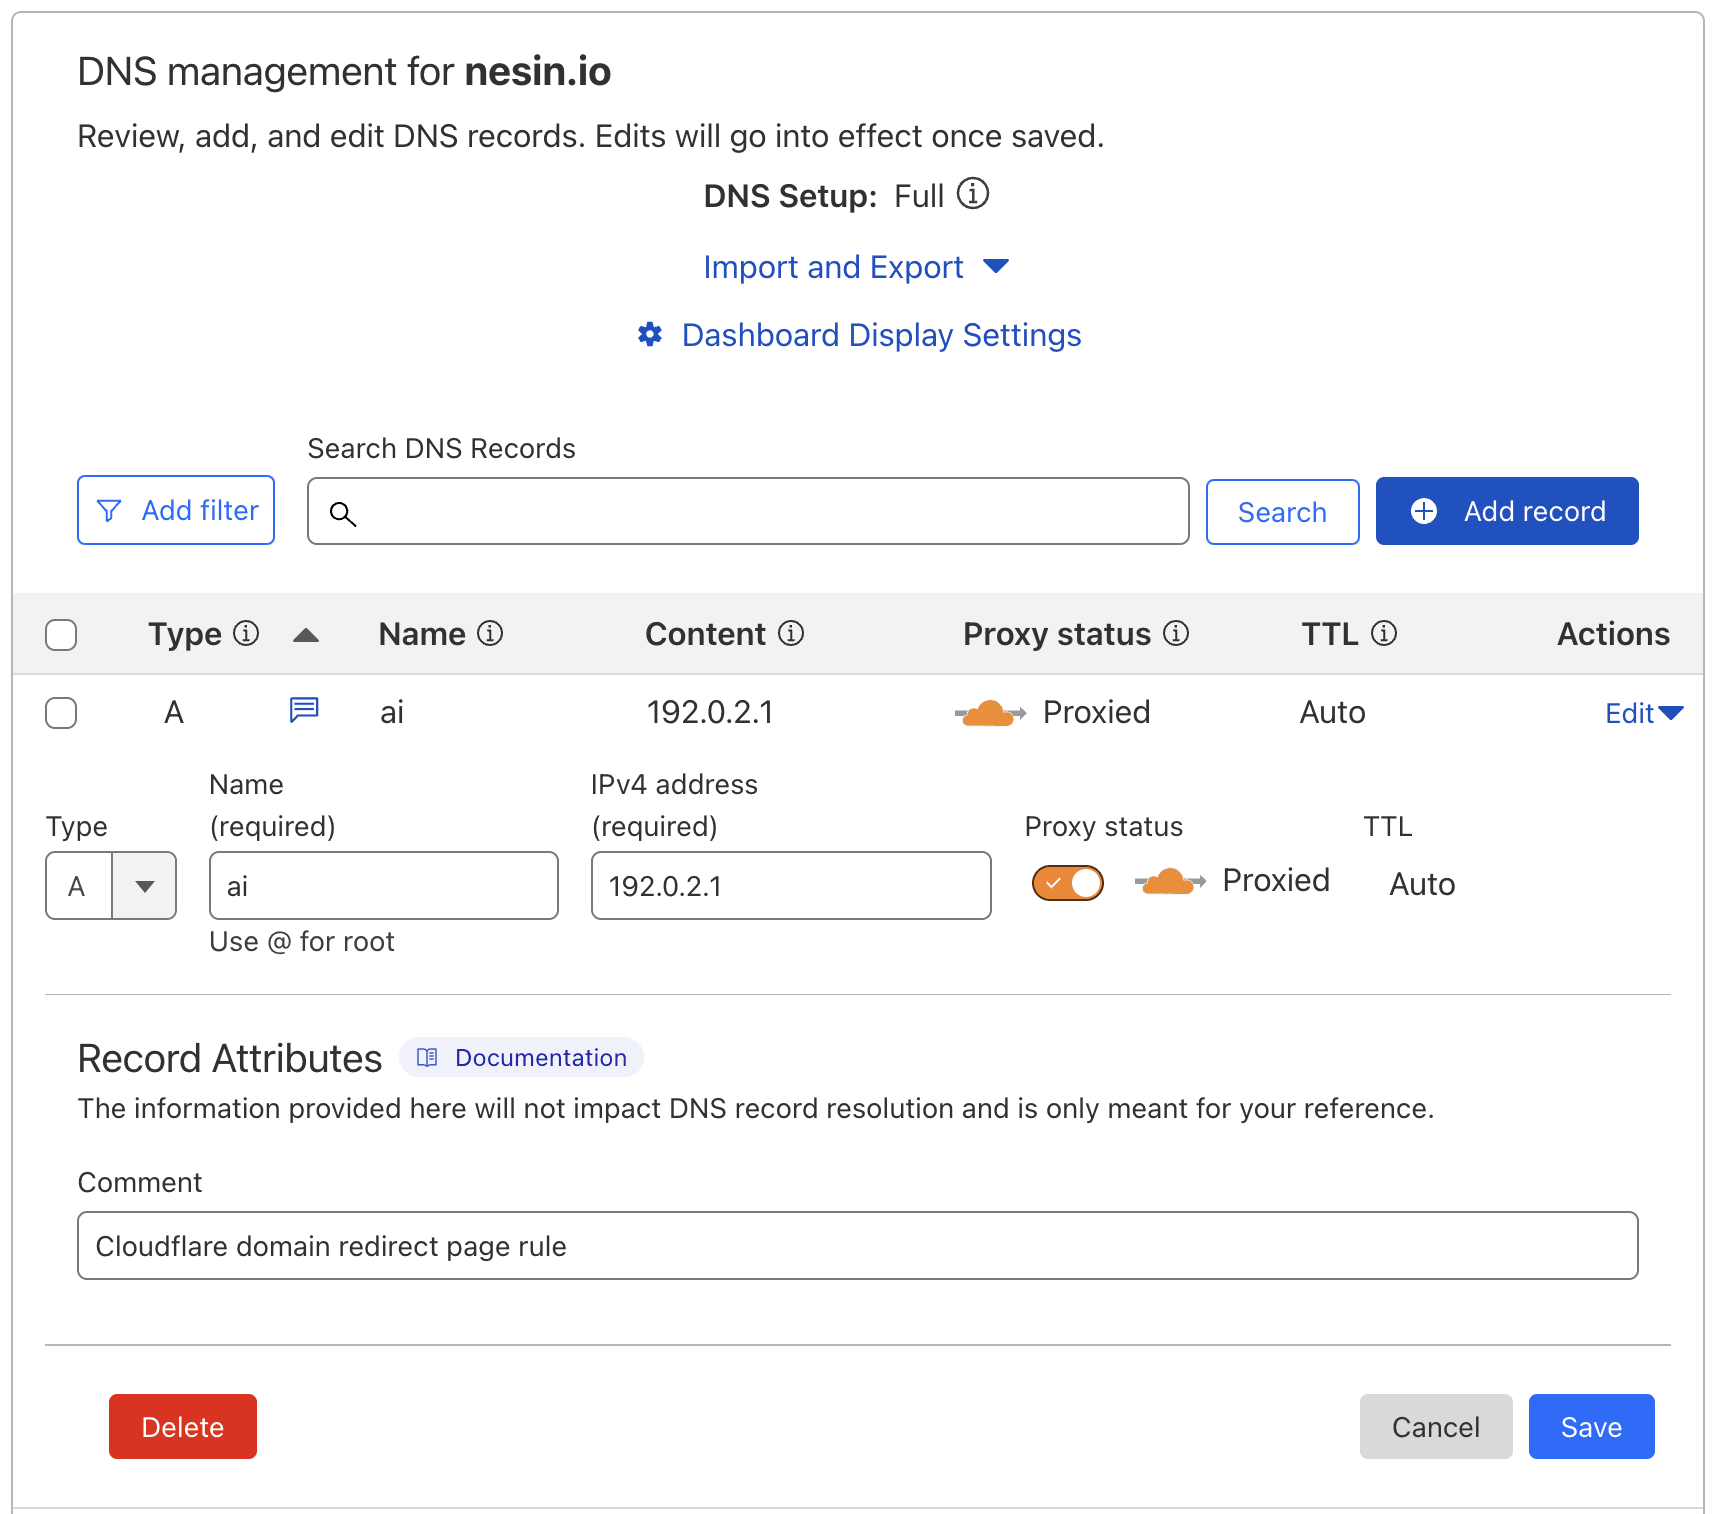Image resolution: width=1716 pixels, height=1514 pixels.
Task: Click the DNS Setup info icon
Action: click(x=972, y=193)
